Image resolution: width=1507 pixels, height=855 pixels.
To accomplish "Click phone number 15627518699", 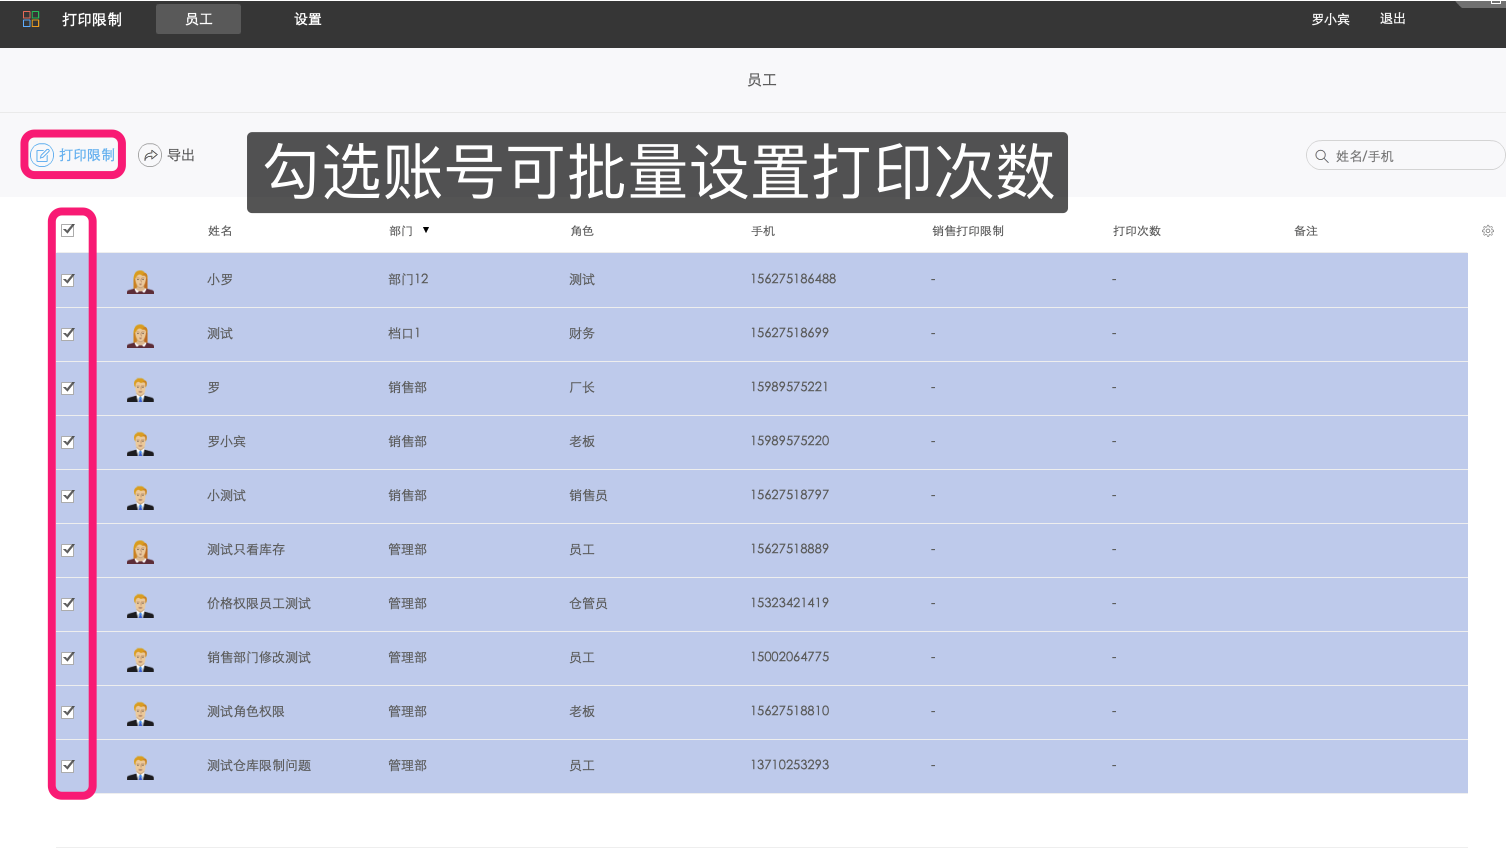I will point(789,333).
